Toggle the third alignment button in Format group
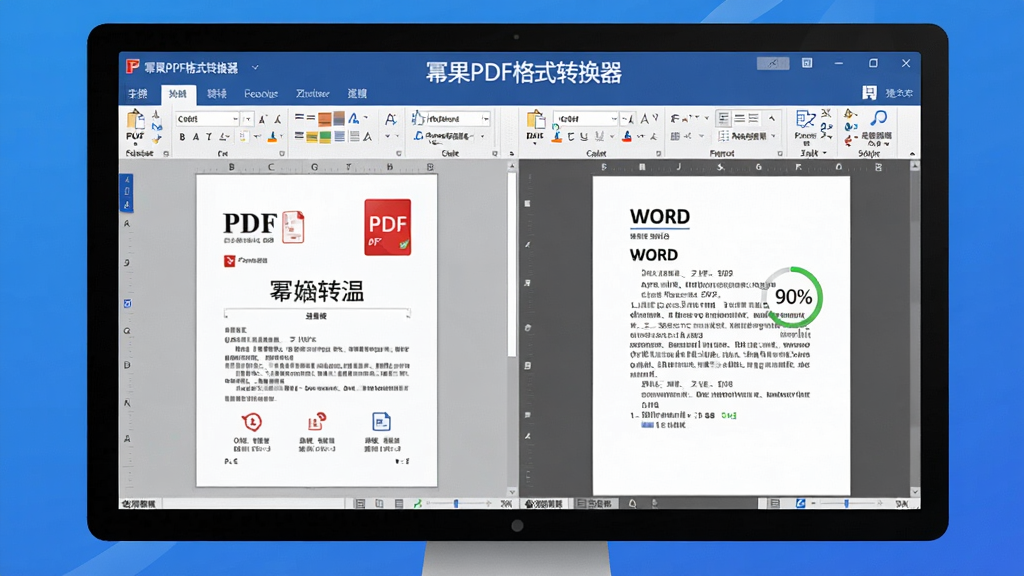This screenshot has width=1024, height=576. [x=754, y=118]
